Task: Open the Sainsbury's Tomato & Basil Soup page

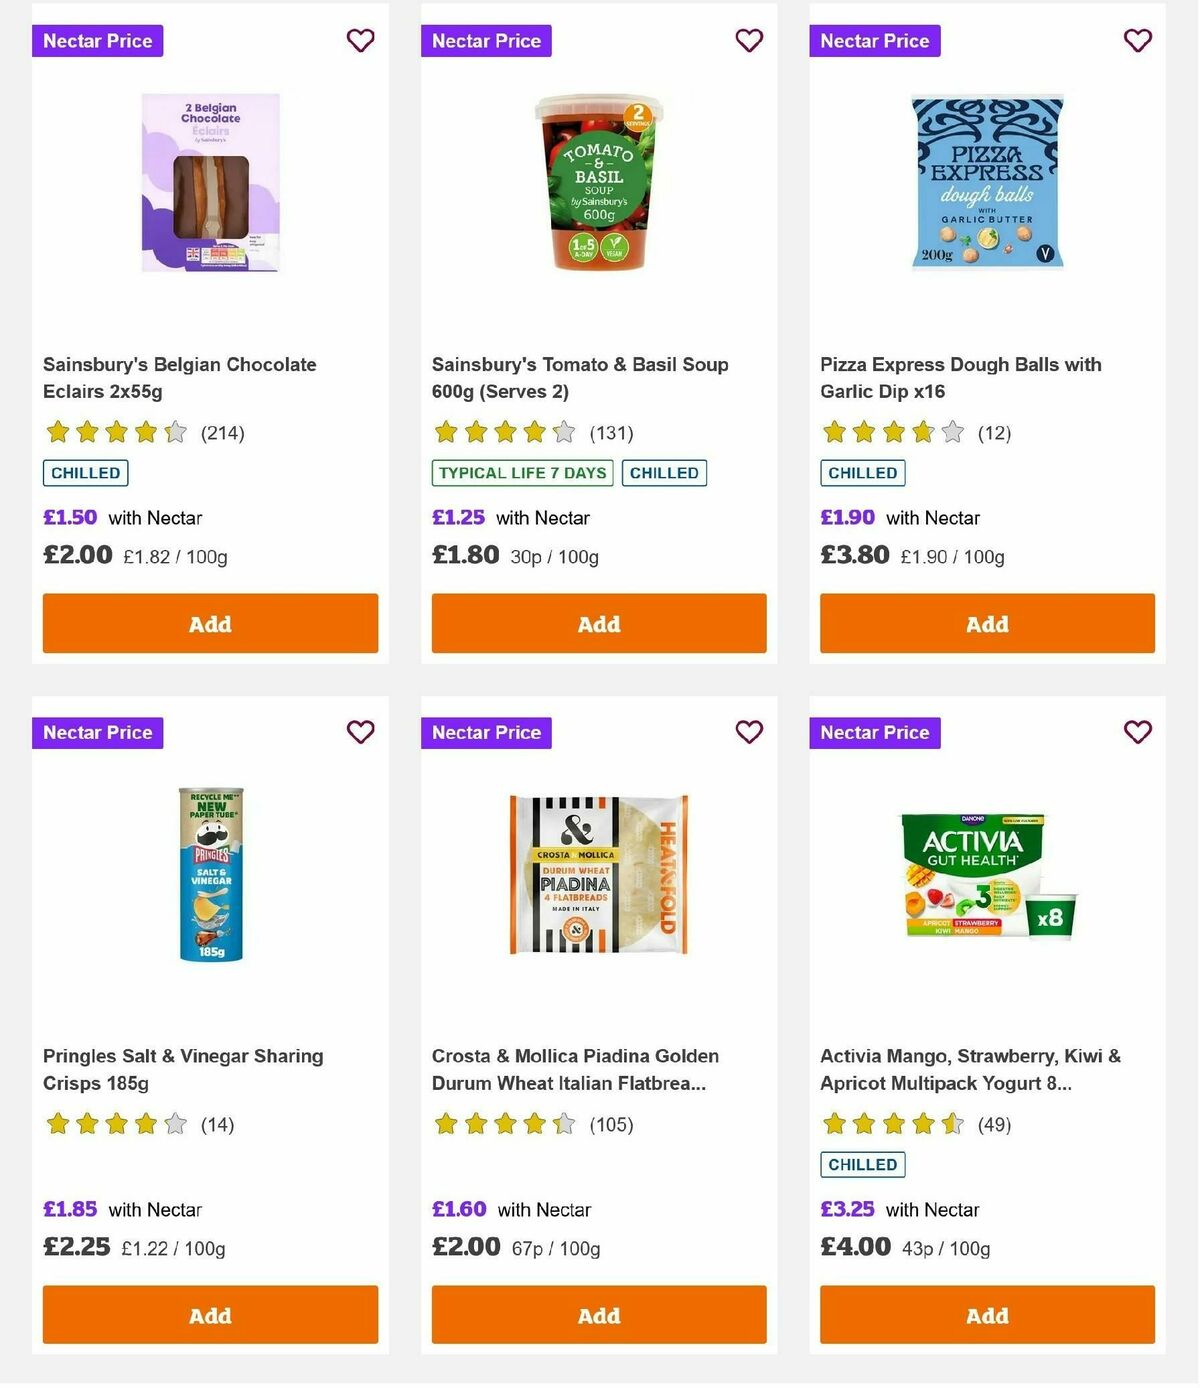Action: click(579, 377)
